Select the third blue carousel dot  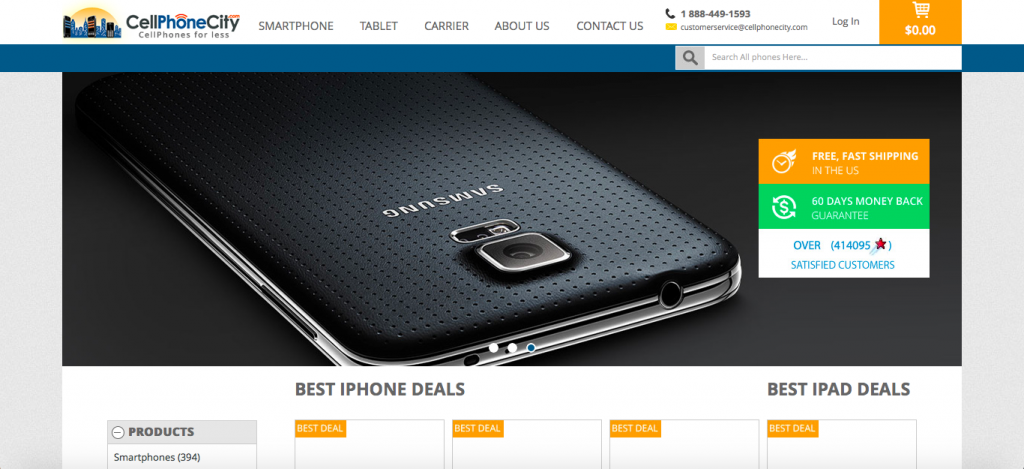(531, 348)
